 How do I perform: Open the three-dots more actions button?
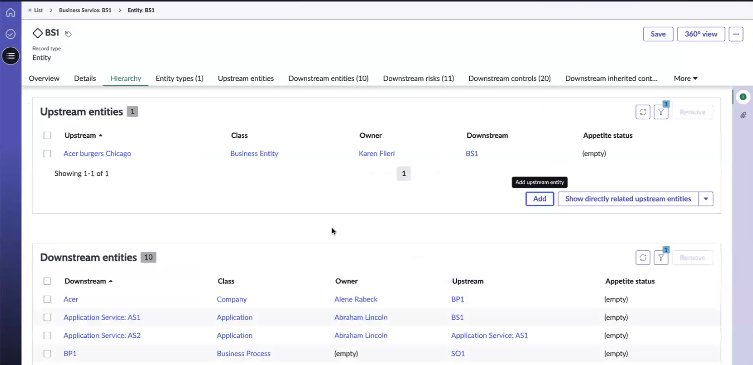pos(736,34)
